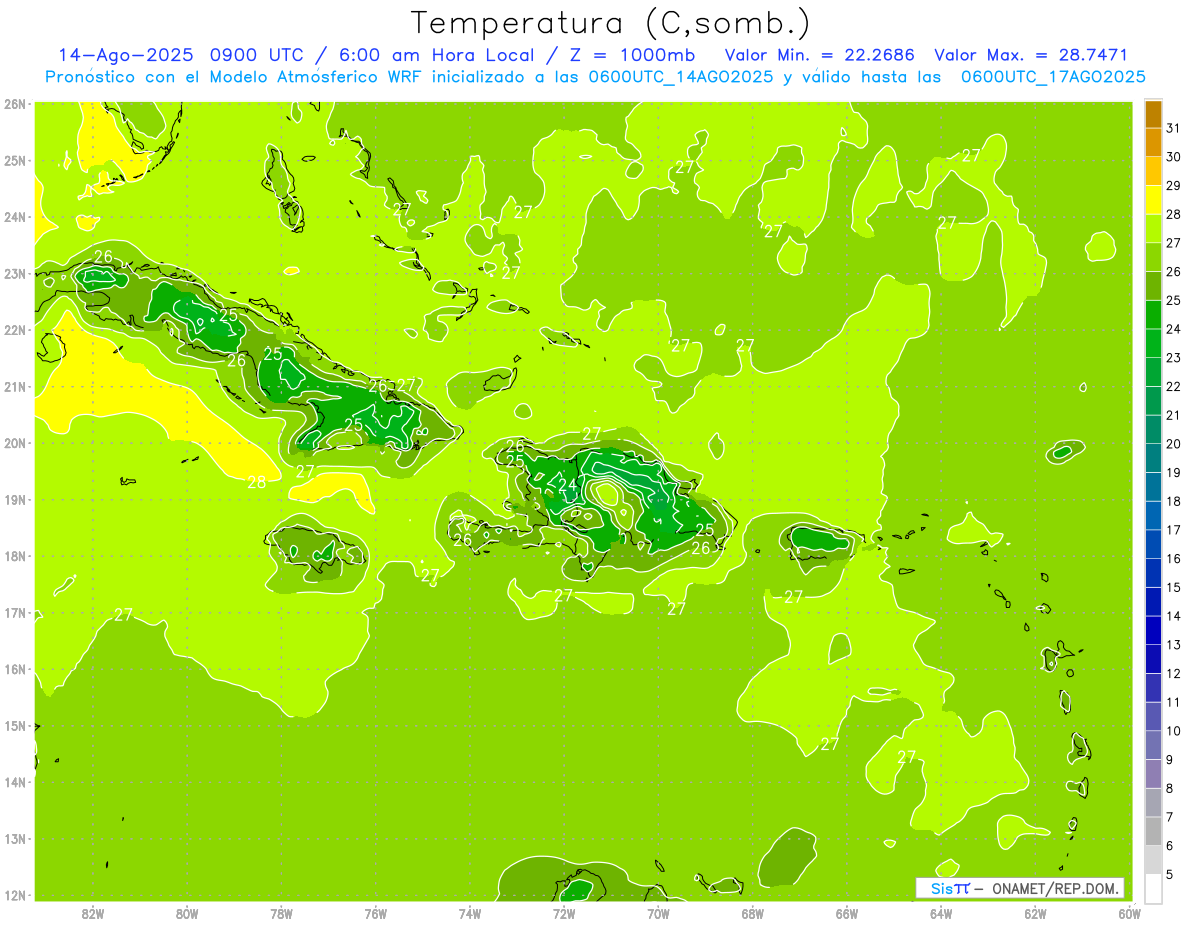Click "6:00 am Hora Local" text
The width and height of the screenshot is (1200, 927).
434,55
